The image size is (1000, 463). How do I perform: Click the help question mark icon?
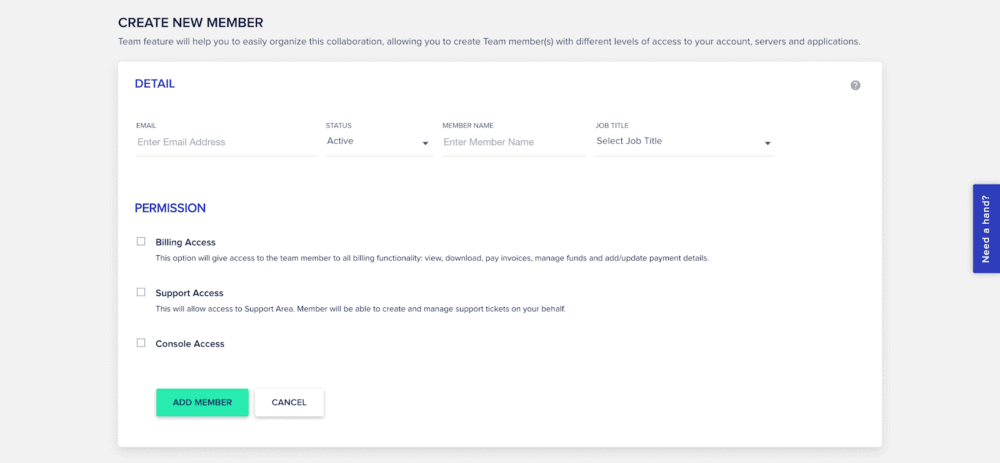tap(855, 85)
